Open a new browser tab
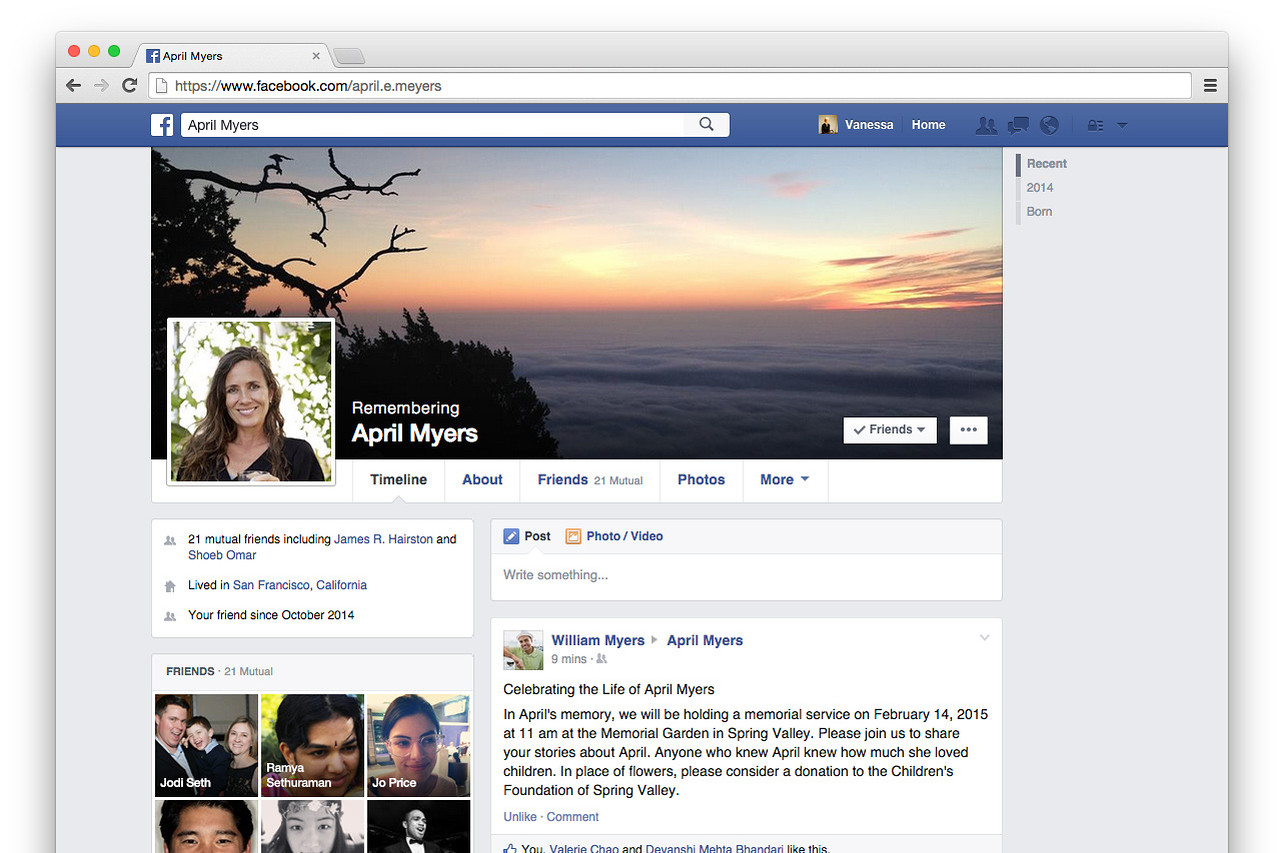Viewport: 1280px width, 853px height. pos(349,56)
